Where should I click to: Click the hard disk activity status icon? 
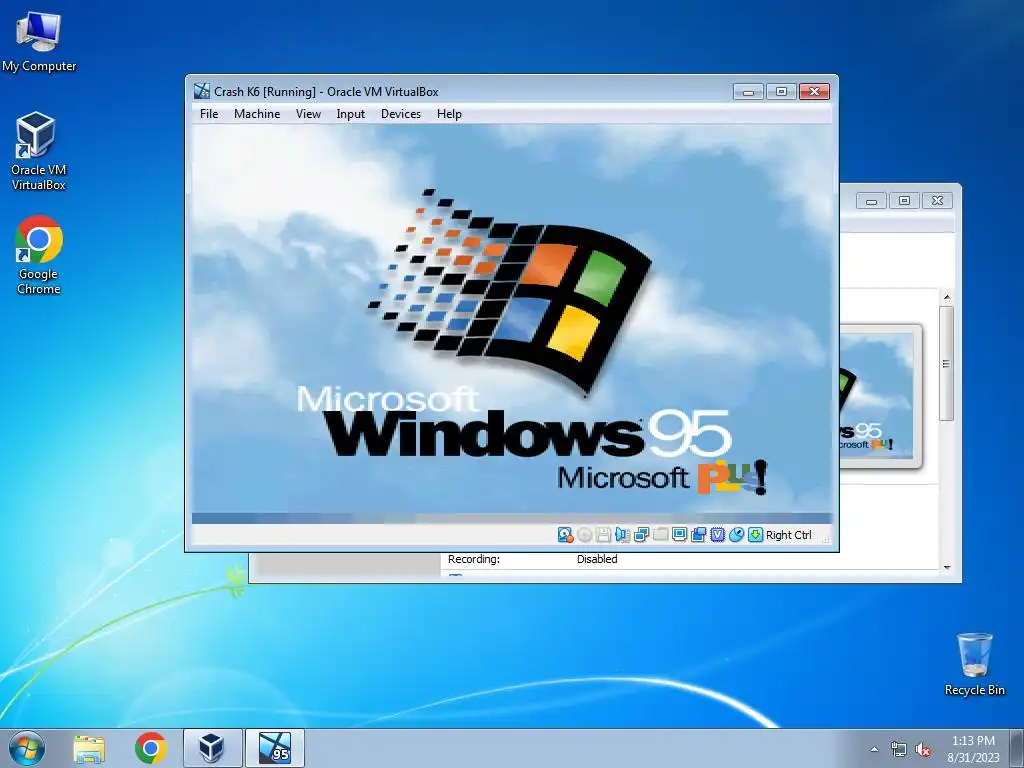point(566,535)
